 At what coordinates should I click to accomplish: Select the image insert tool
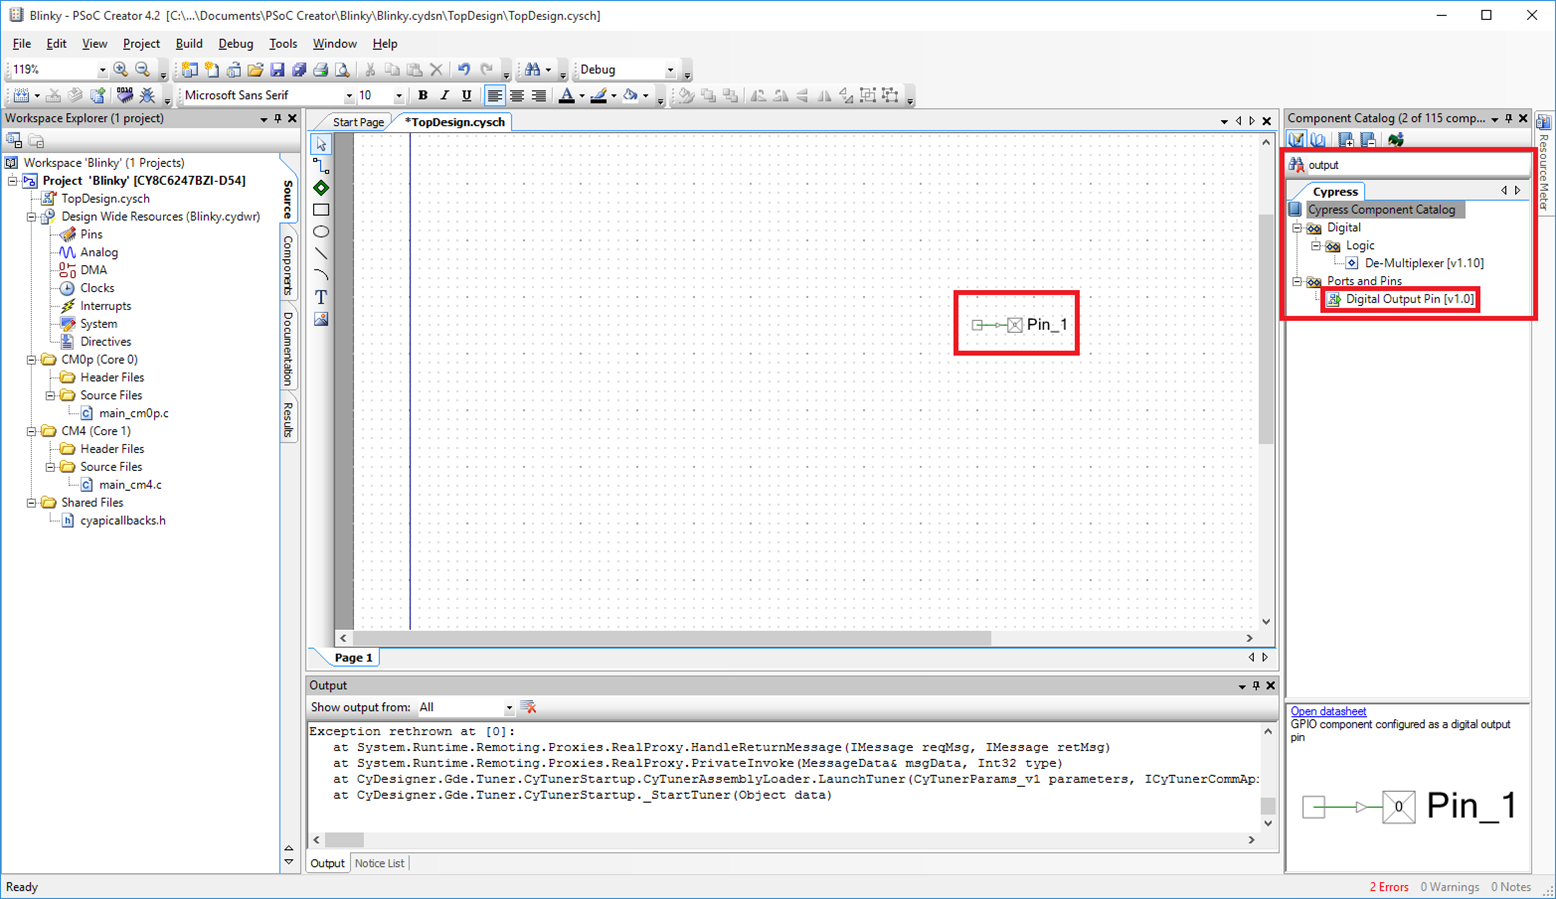[x=321, y=319]
